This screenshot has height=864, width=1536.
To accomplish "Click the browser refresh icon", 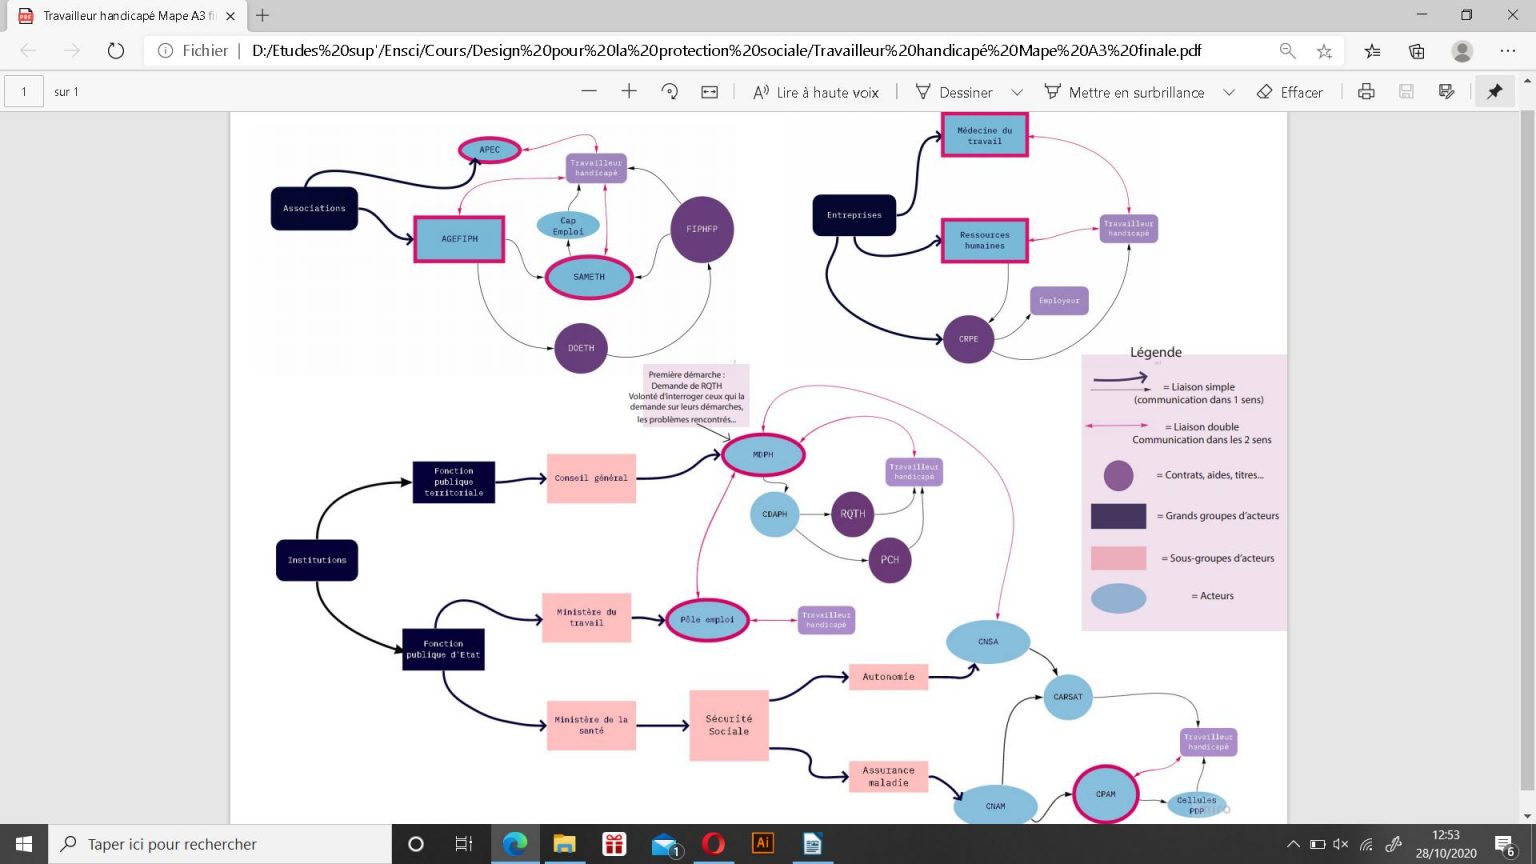I will tap(116, 51).
